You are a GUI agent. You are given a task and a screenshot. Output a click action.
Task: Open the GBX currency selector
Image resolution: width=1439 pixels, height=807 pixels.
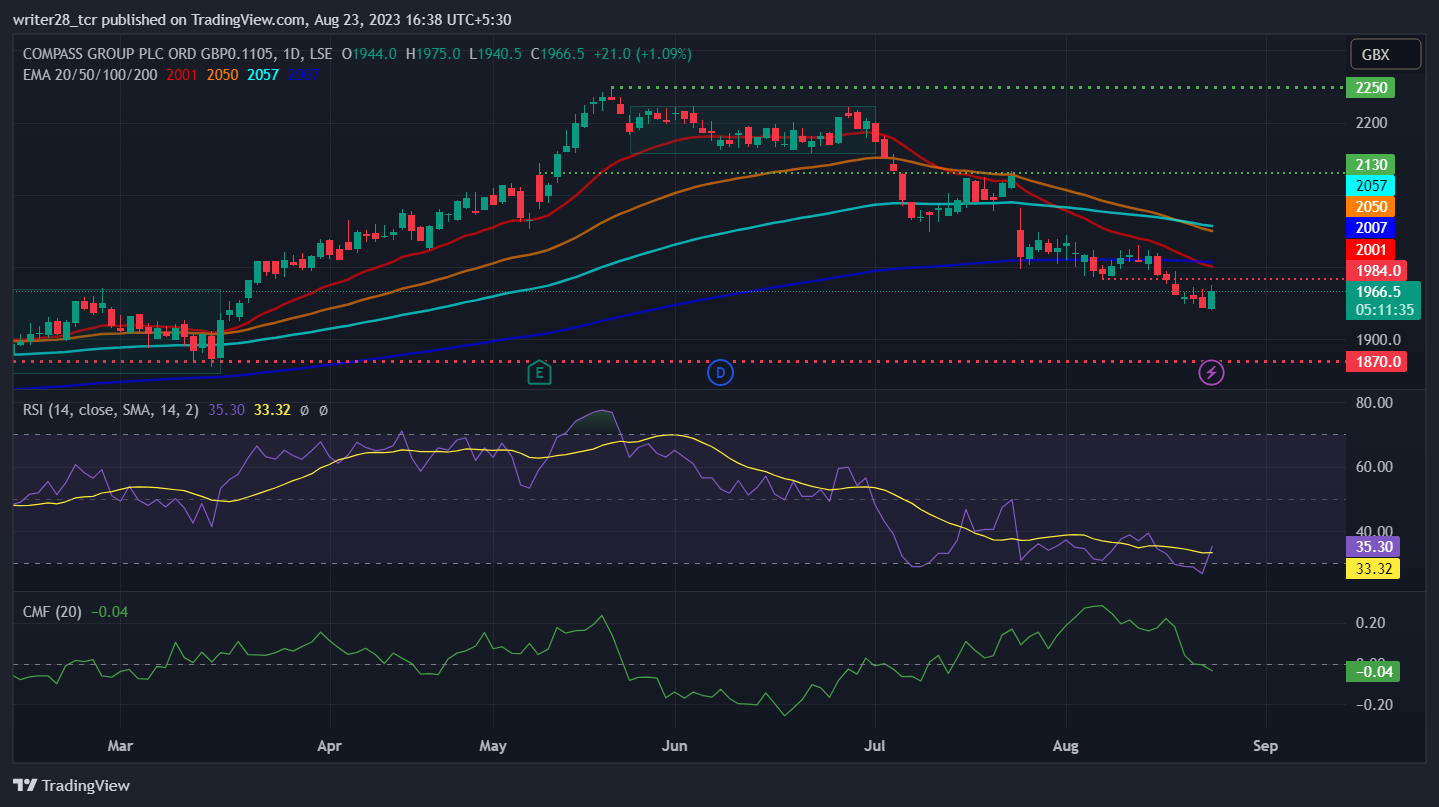coord(1385,55)
